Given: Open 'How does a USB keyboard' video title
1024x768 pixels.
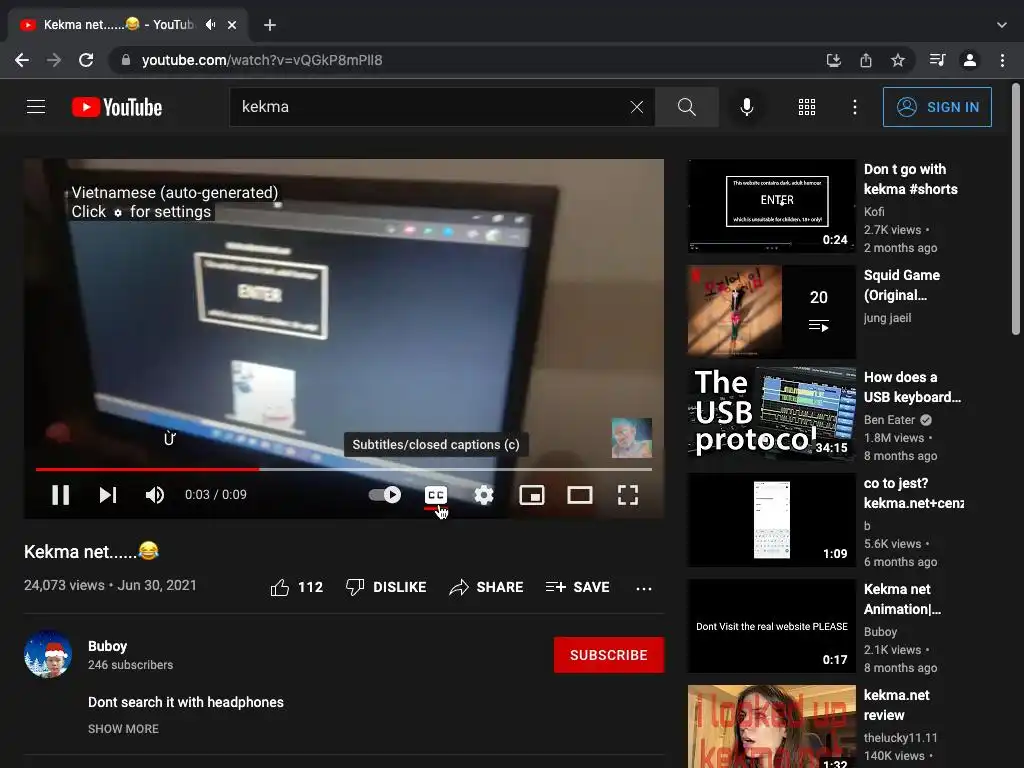Looking at the screenshot, I should tap(912, 387).
